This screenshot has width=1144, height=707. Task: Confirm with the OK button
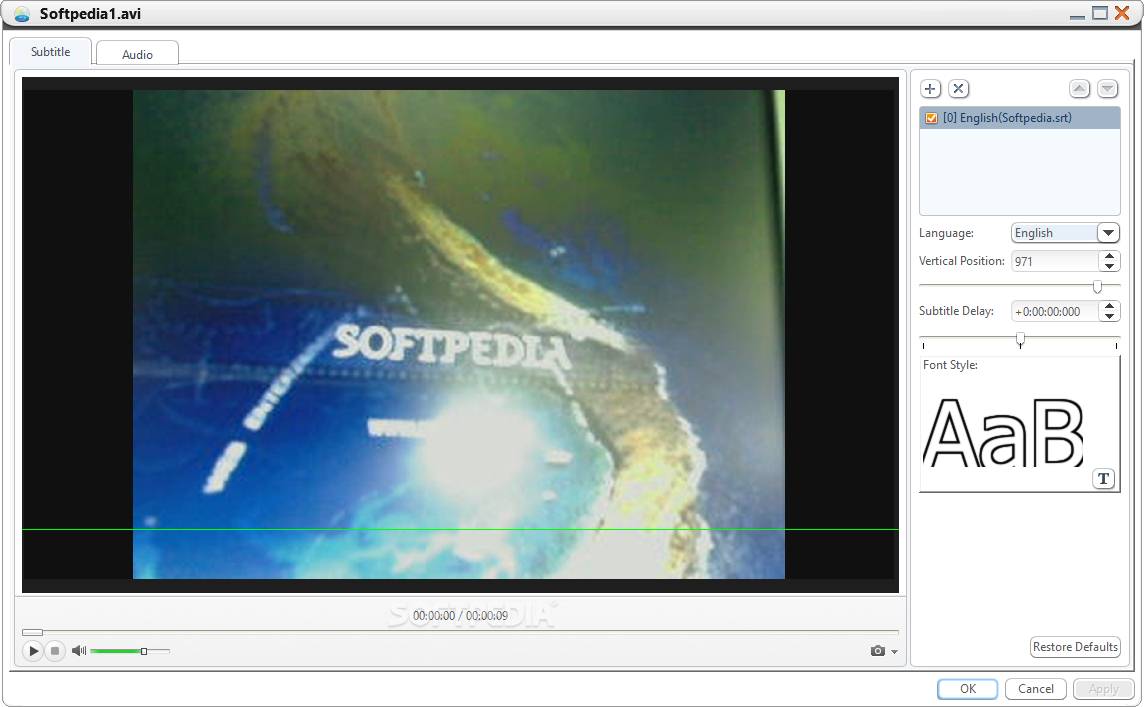pyautogui.click(x=967, y=689)
